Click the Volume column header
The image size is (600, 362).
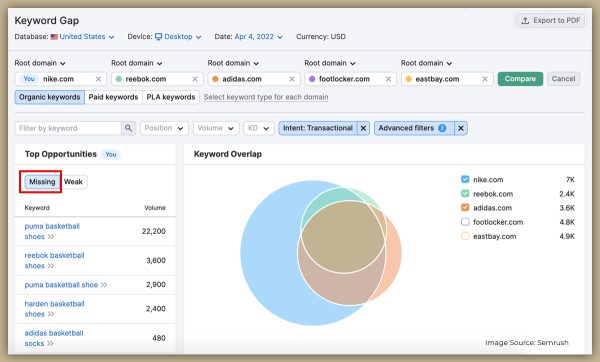click(x=155, y=208)
